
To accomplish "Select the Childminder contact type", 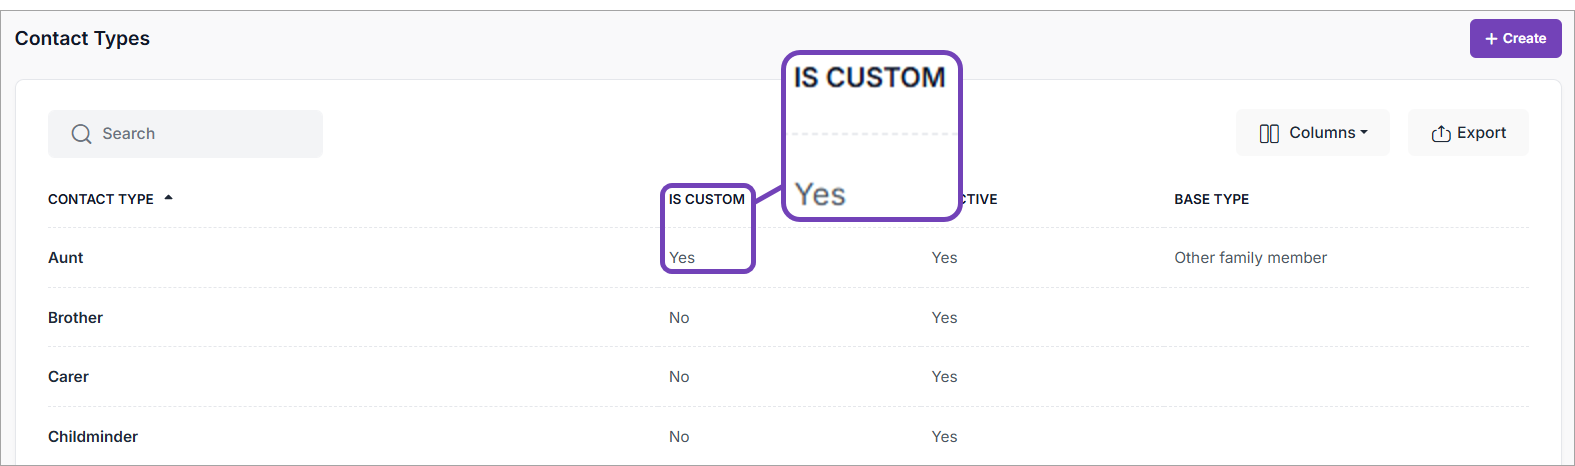I will point(93,437).
